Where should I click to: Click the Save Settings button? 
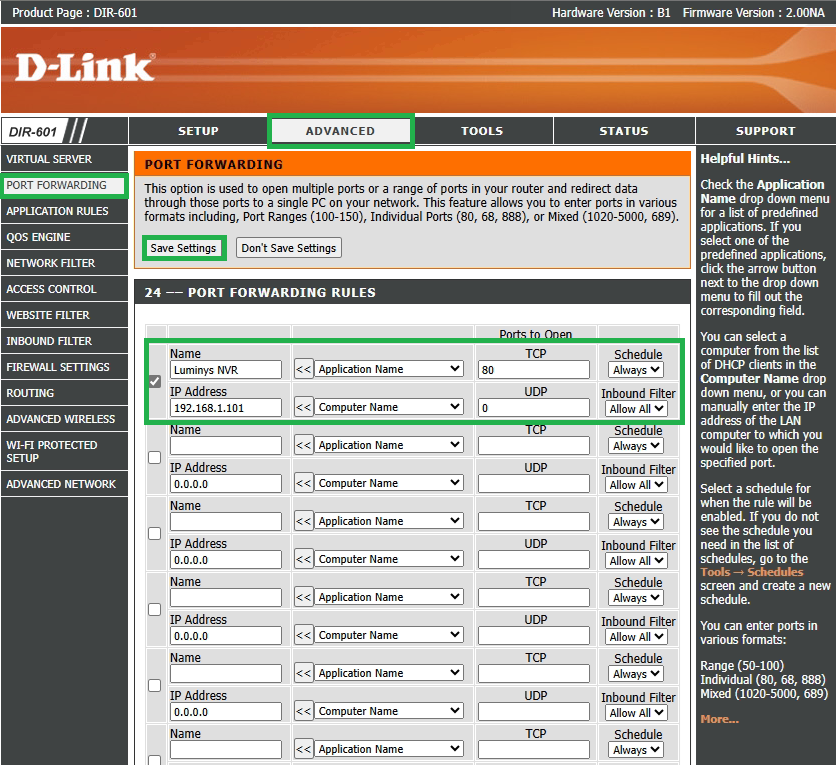pyautogui.click(x=183, y=248)
